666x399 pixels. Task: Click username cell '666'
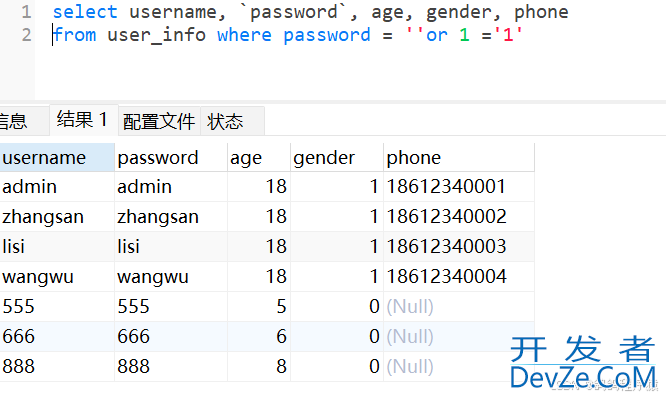pos(57,337)
